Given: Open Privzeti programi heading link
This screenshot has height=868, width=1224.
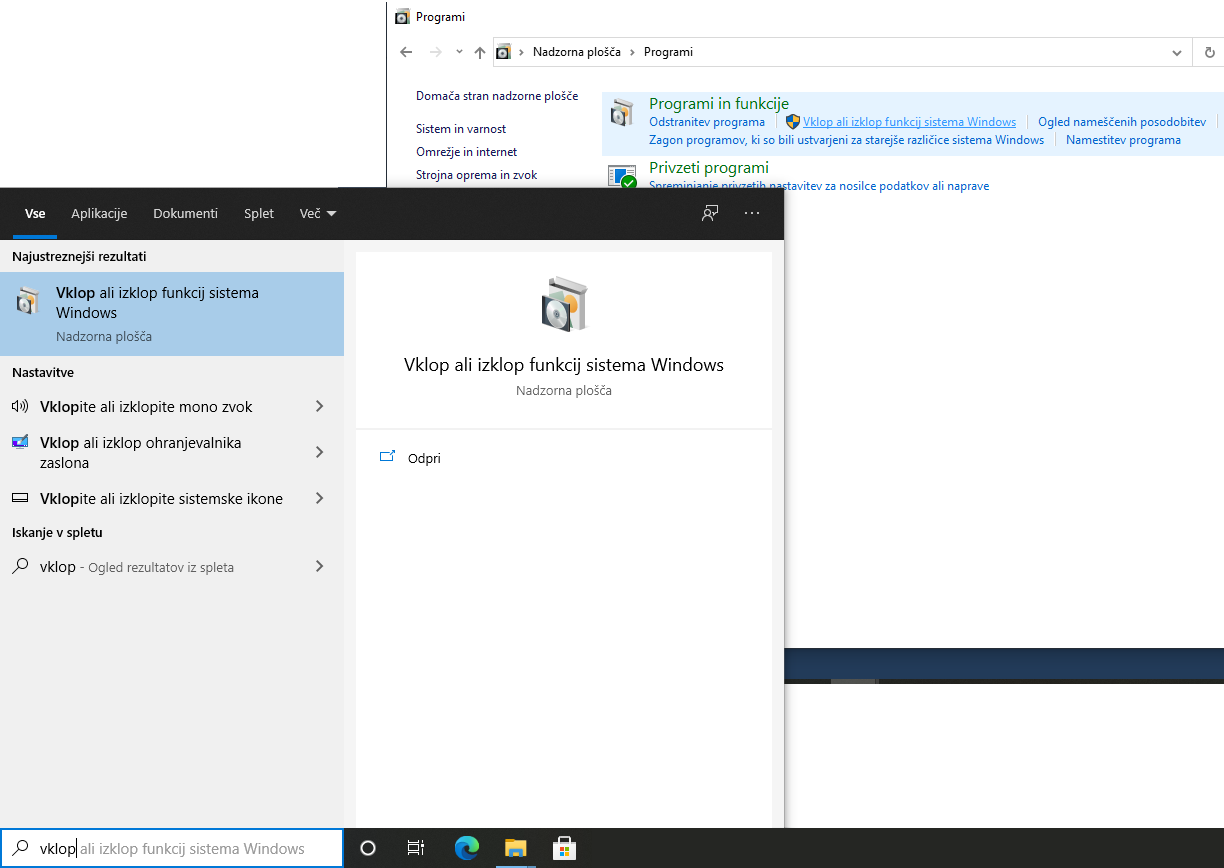Looking at the screenshot, I should click(709, 167).
